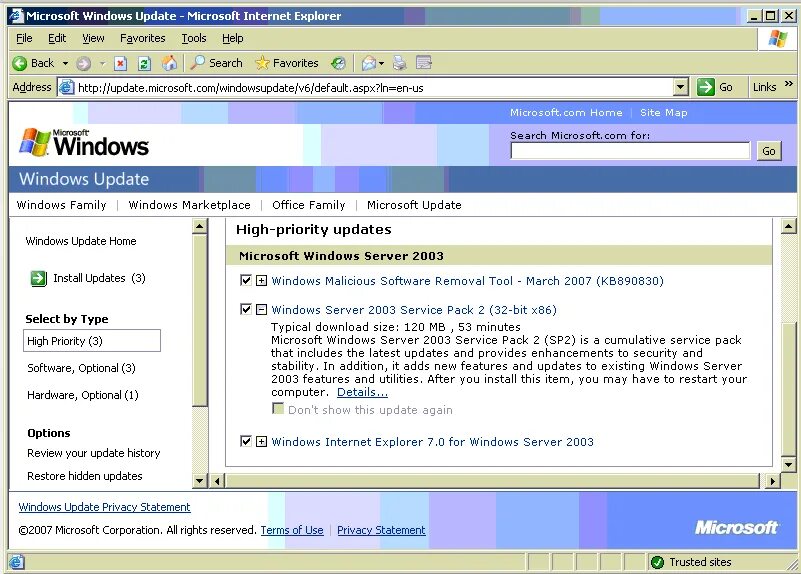Click the Search Microsoft.com input field
Screen dimensions: 801x574
click(x=630, y=151)
